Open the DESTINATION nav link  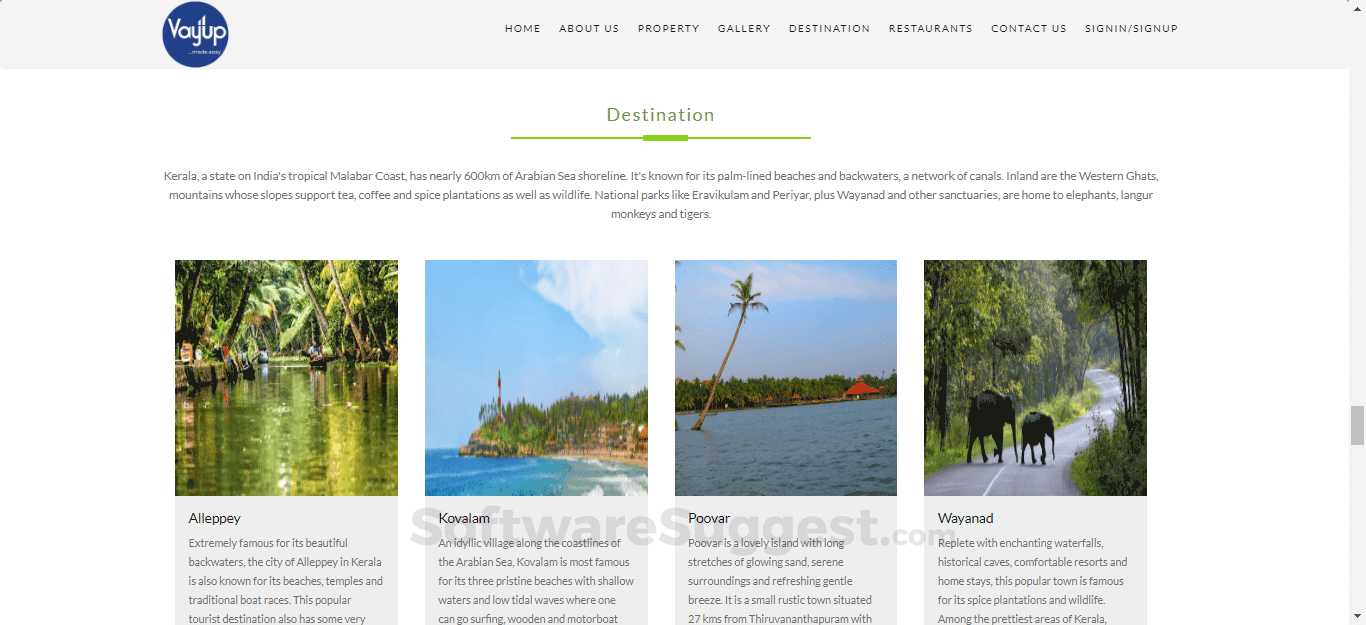[x=829, y=29]
